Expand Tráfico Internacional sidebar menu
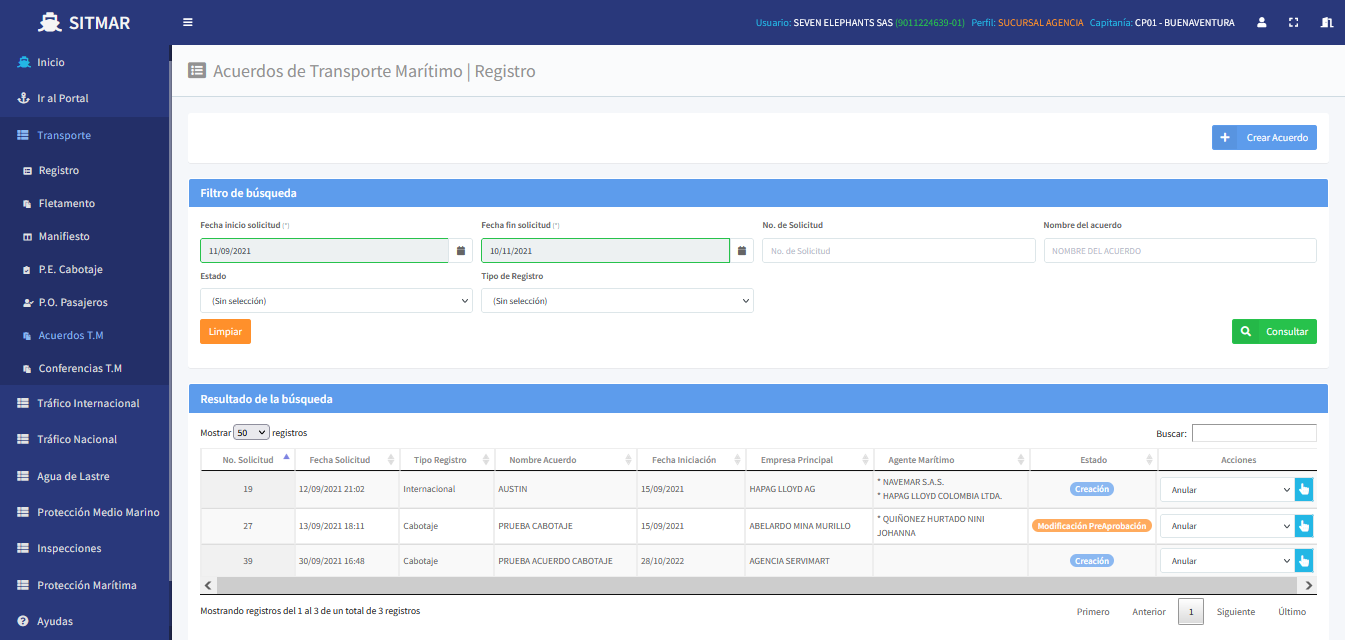Screen dimensions: 1345x640 tap(88, 404)
